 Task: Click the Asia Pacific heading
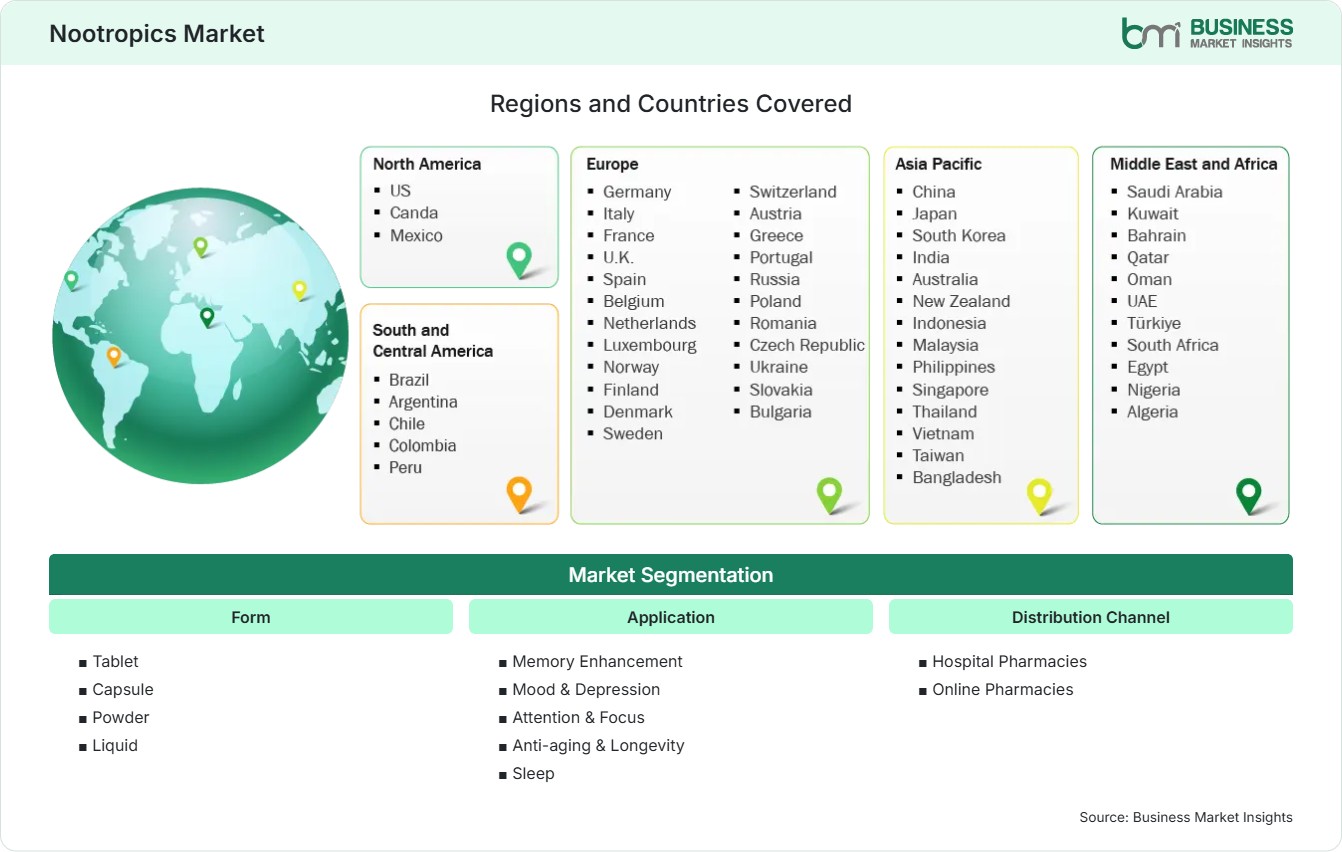point(939,164)
